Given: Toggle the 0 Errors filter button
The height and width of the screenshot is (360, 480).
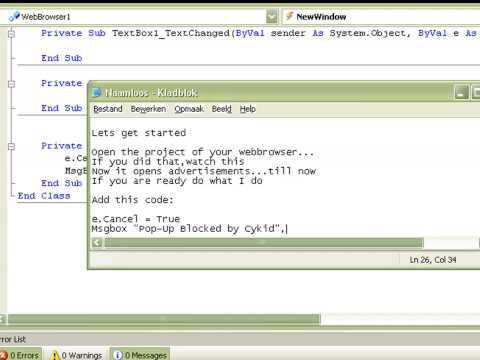Looking at the screenshot, I should [20, 355].
